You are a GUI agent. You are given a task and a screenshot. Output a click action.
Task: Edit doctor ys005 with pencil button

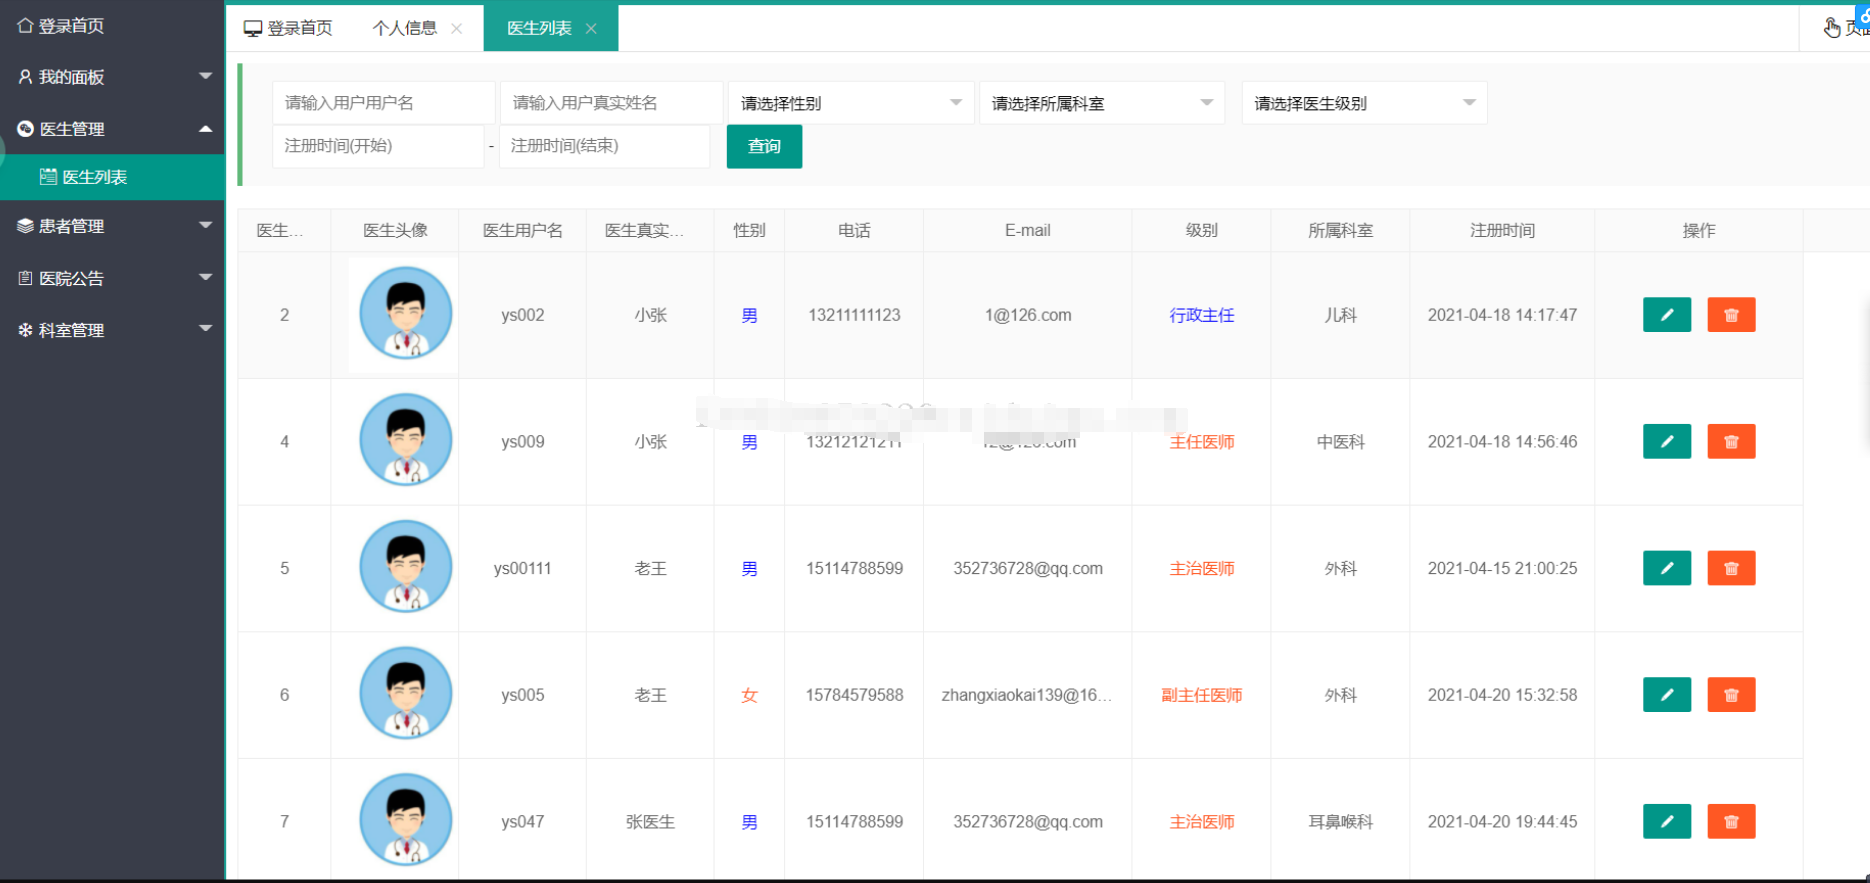tap(1666, 695)
